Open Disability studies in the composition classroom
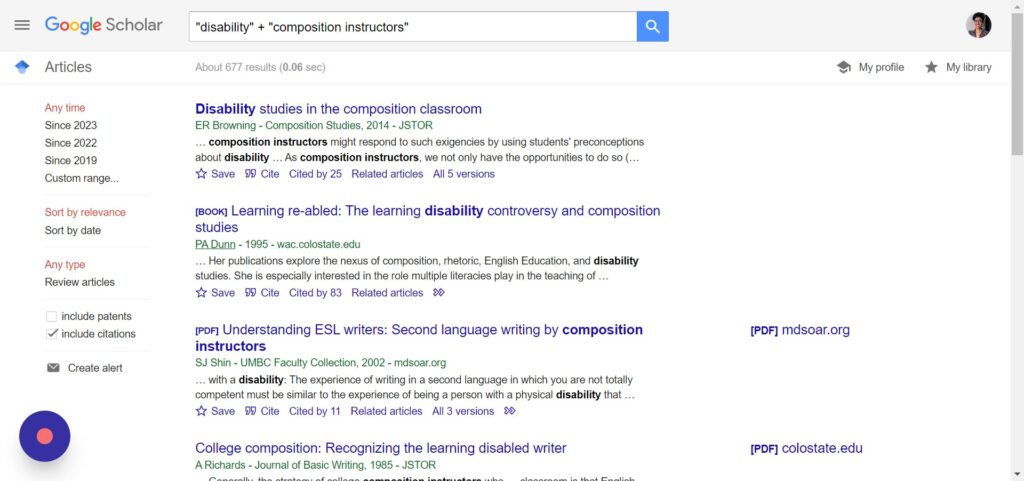 [338, 109]
